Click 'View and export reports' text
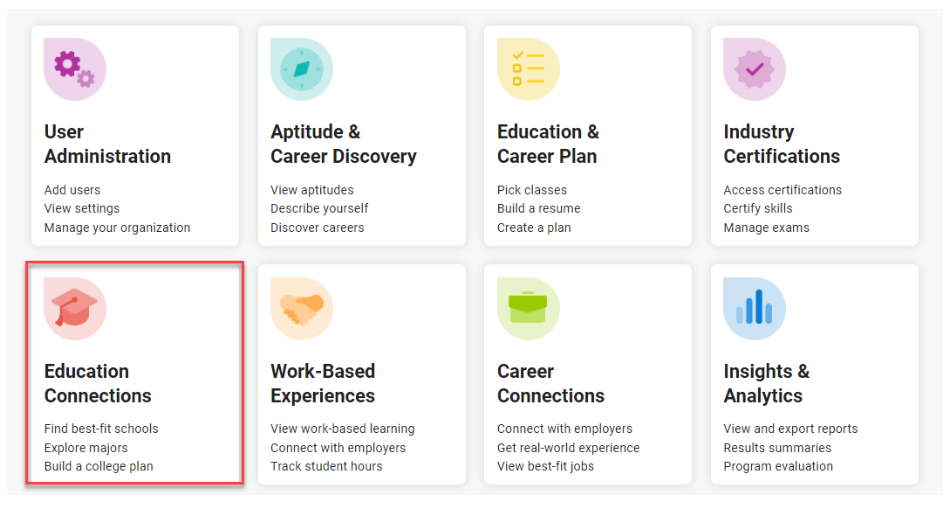The image size is (950, 506). pos(790,429)
